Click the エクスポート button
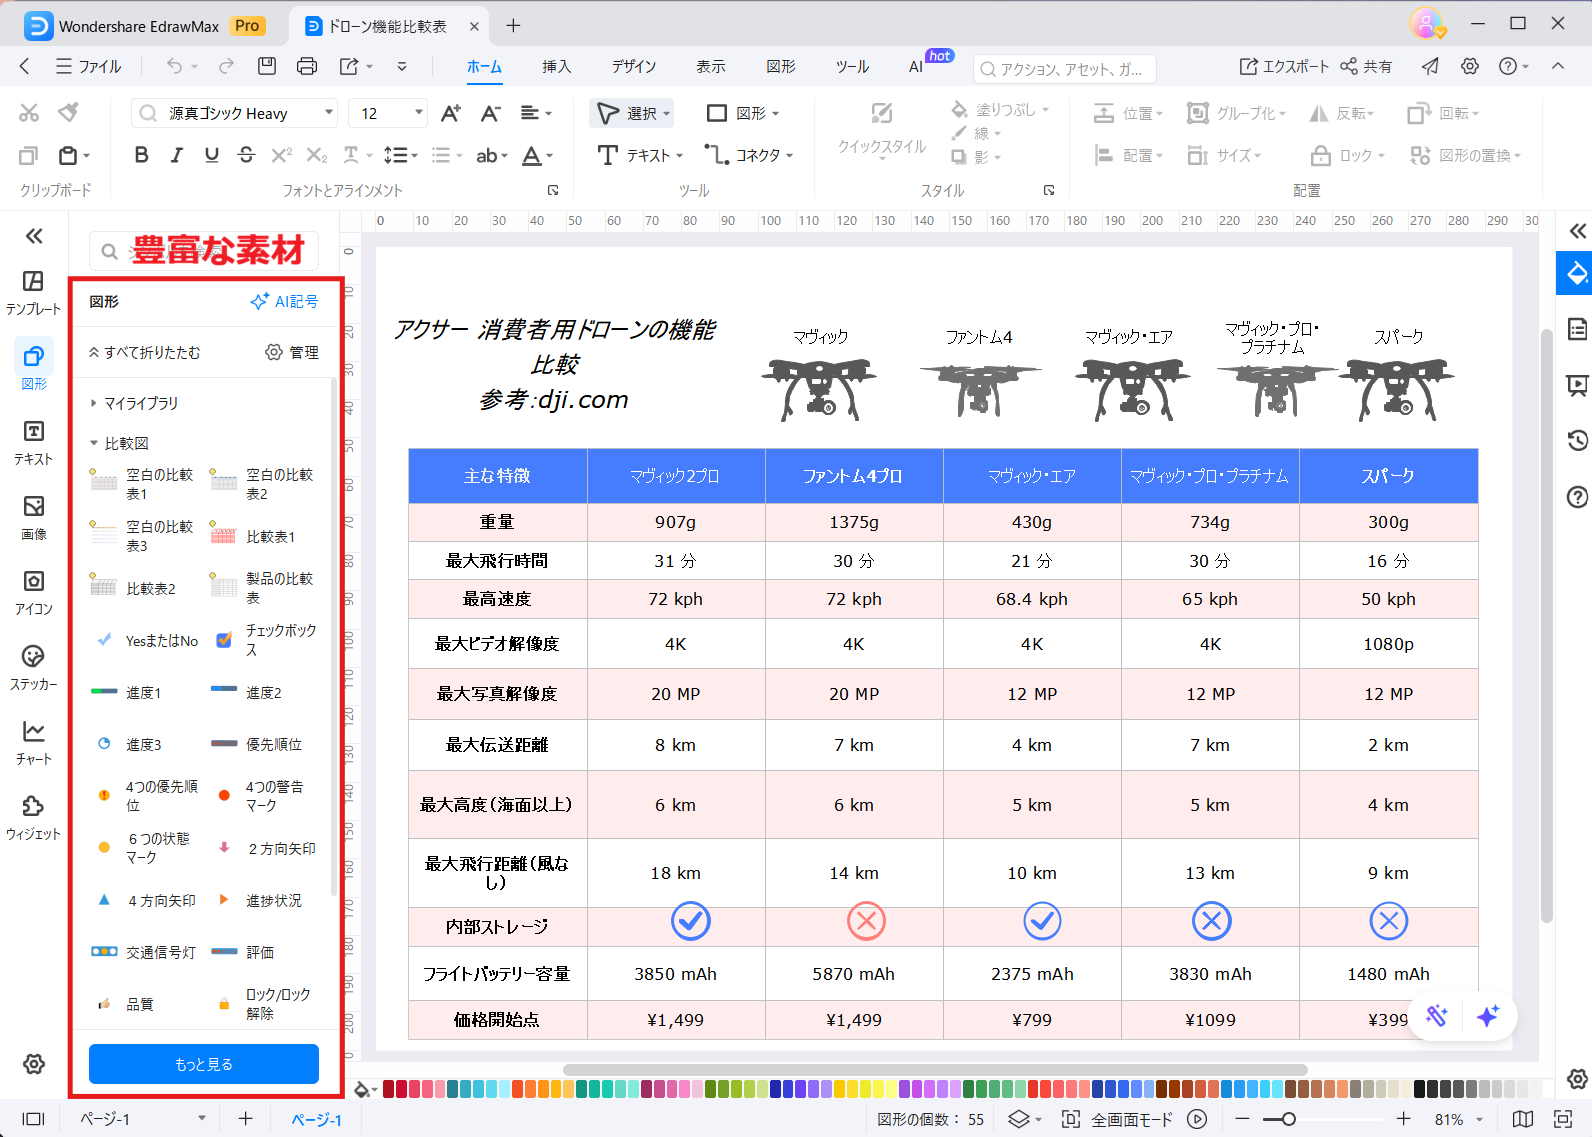This screenshot has height=1137, width=1592. pos(1284,66)
